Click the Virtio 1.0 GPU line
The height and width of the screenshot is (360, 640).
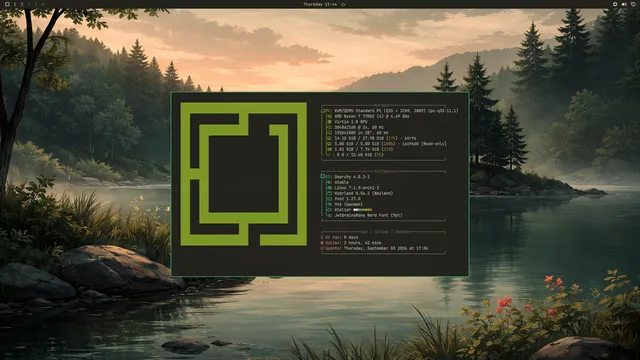pyautogui.click(x=351, y=122)
